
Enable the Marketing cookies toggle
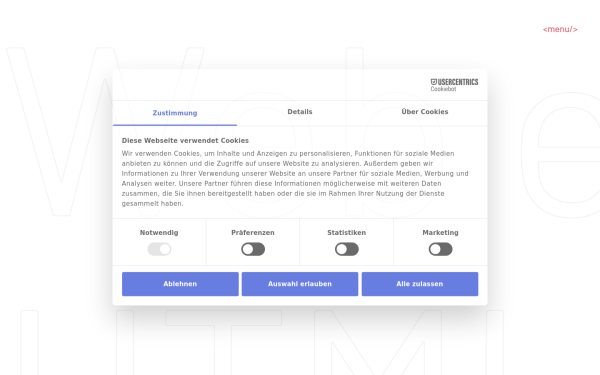coord(440,249)
